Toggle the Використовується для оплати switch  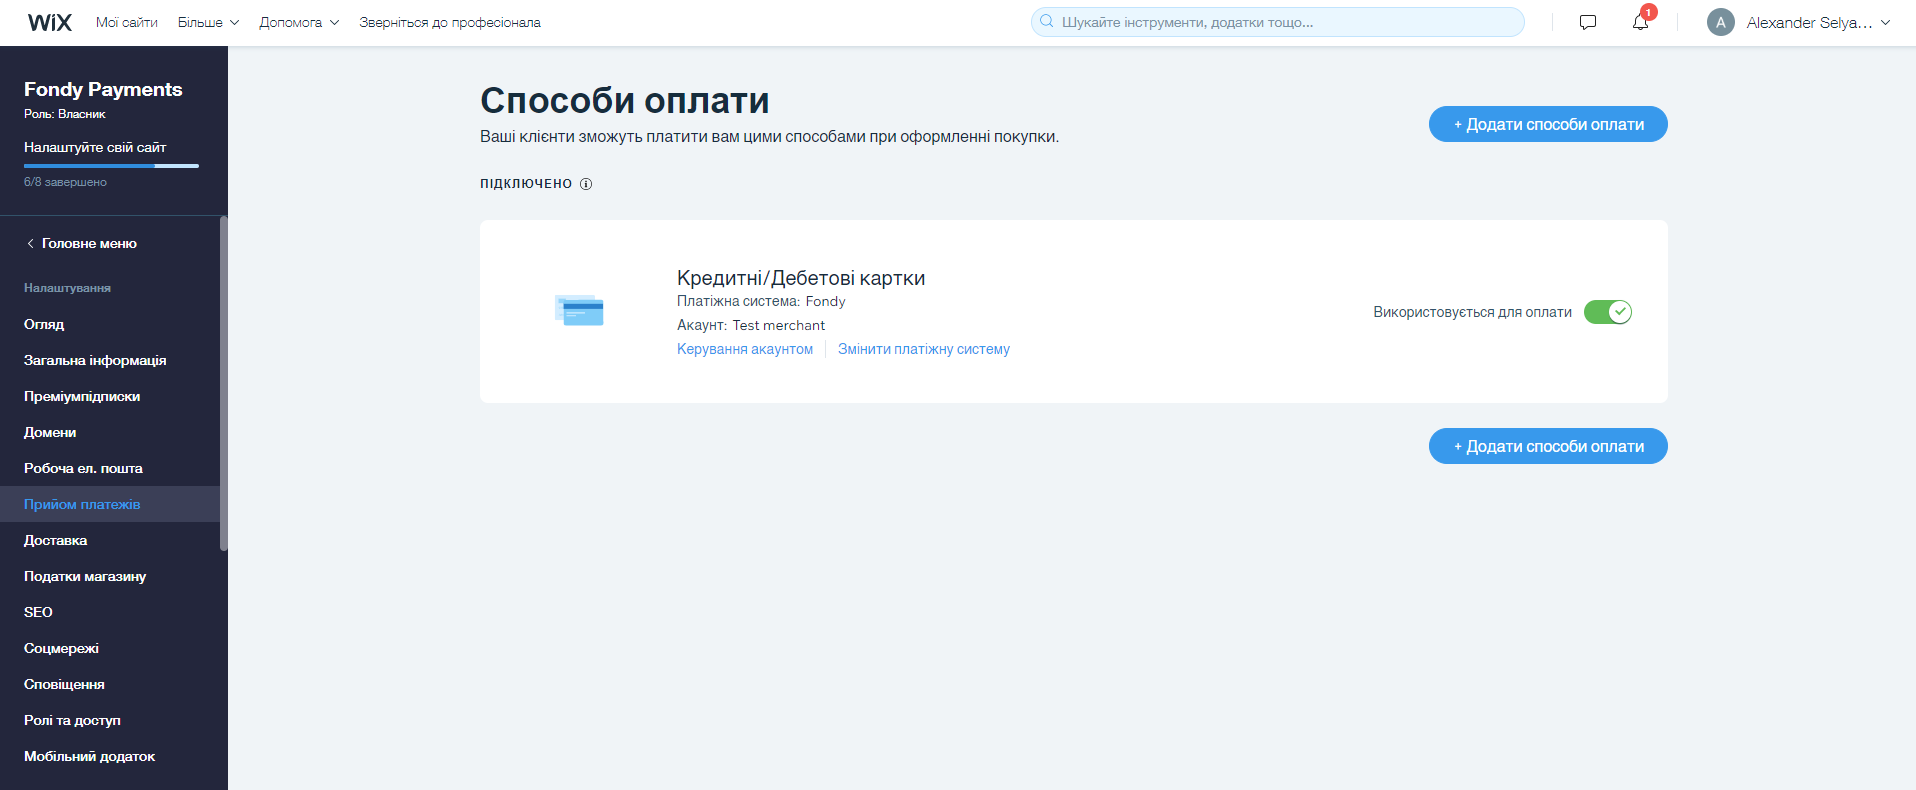1608,312
